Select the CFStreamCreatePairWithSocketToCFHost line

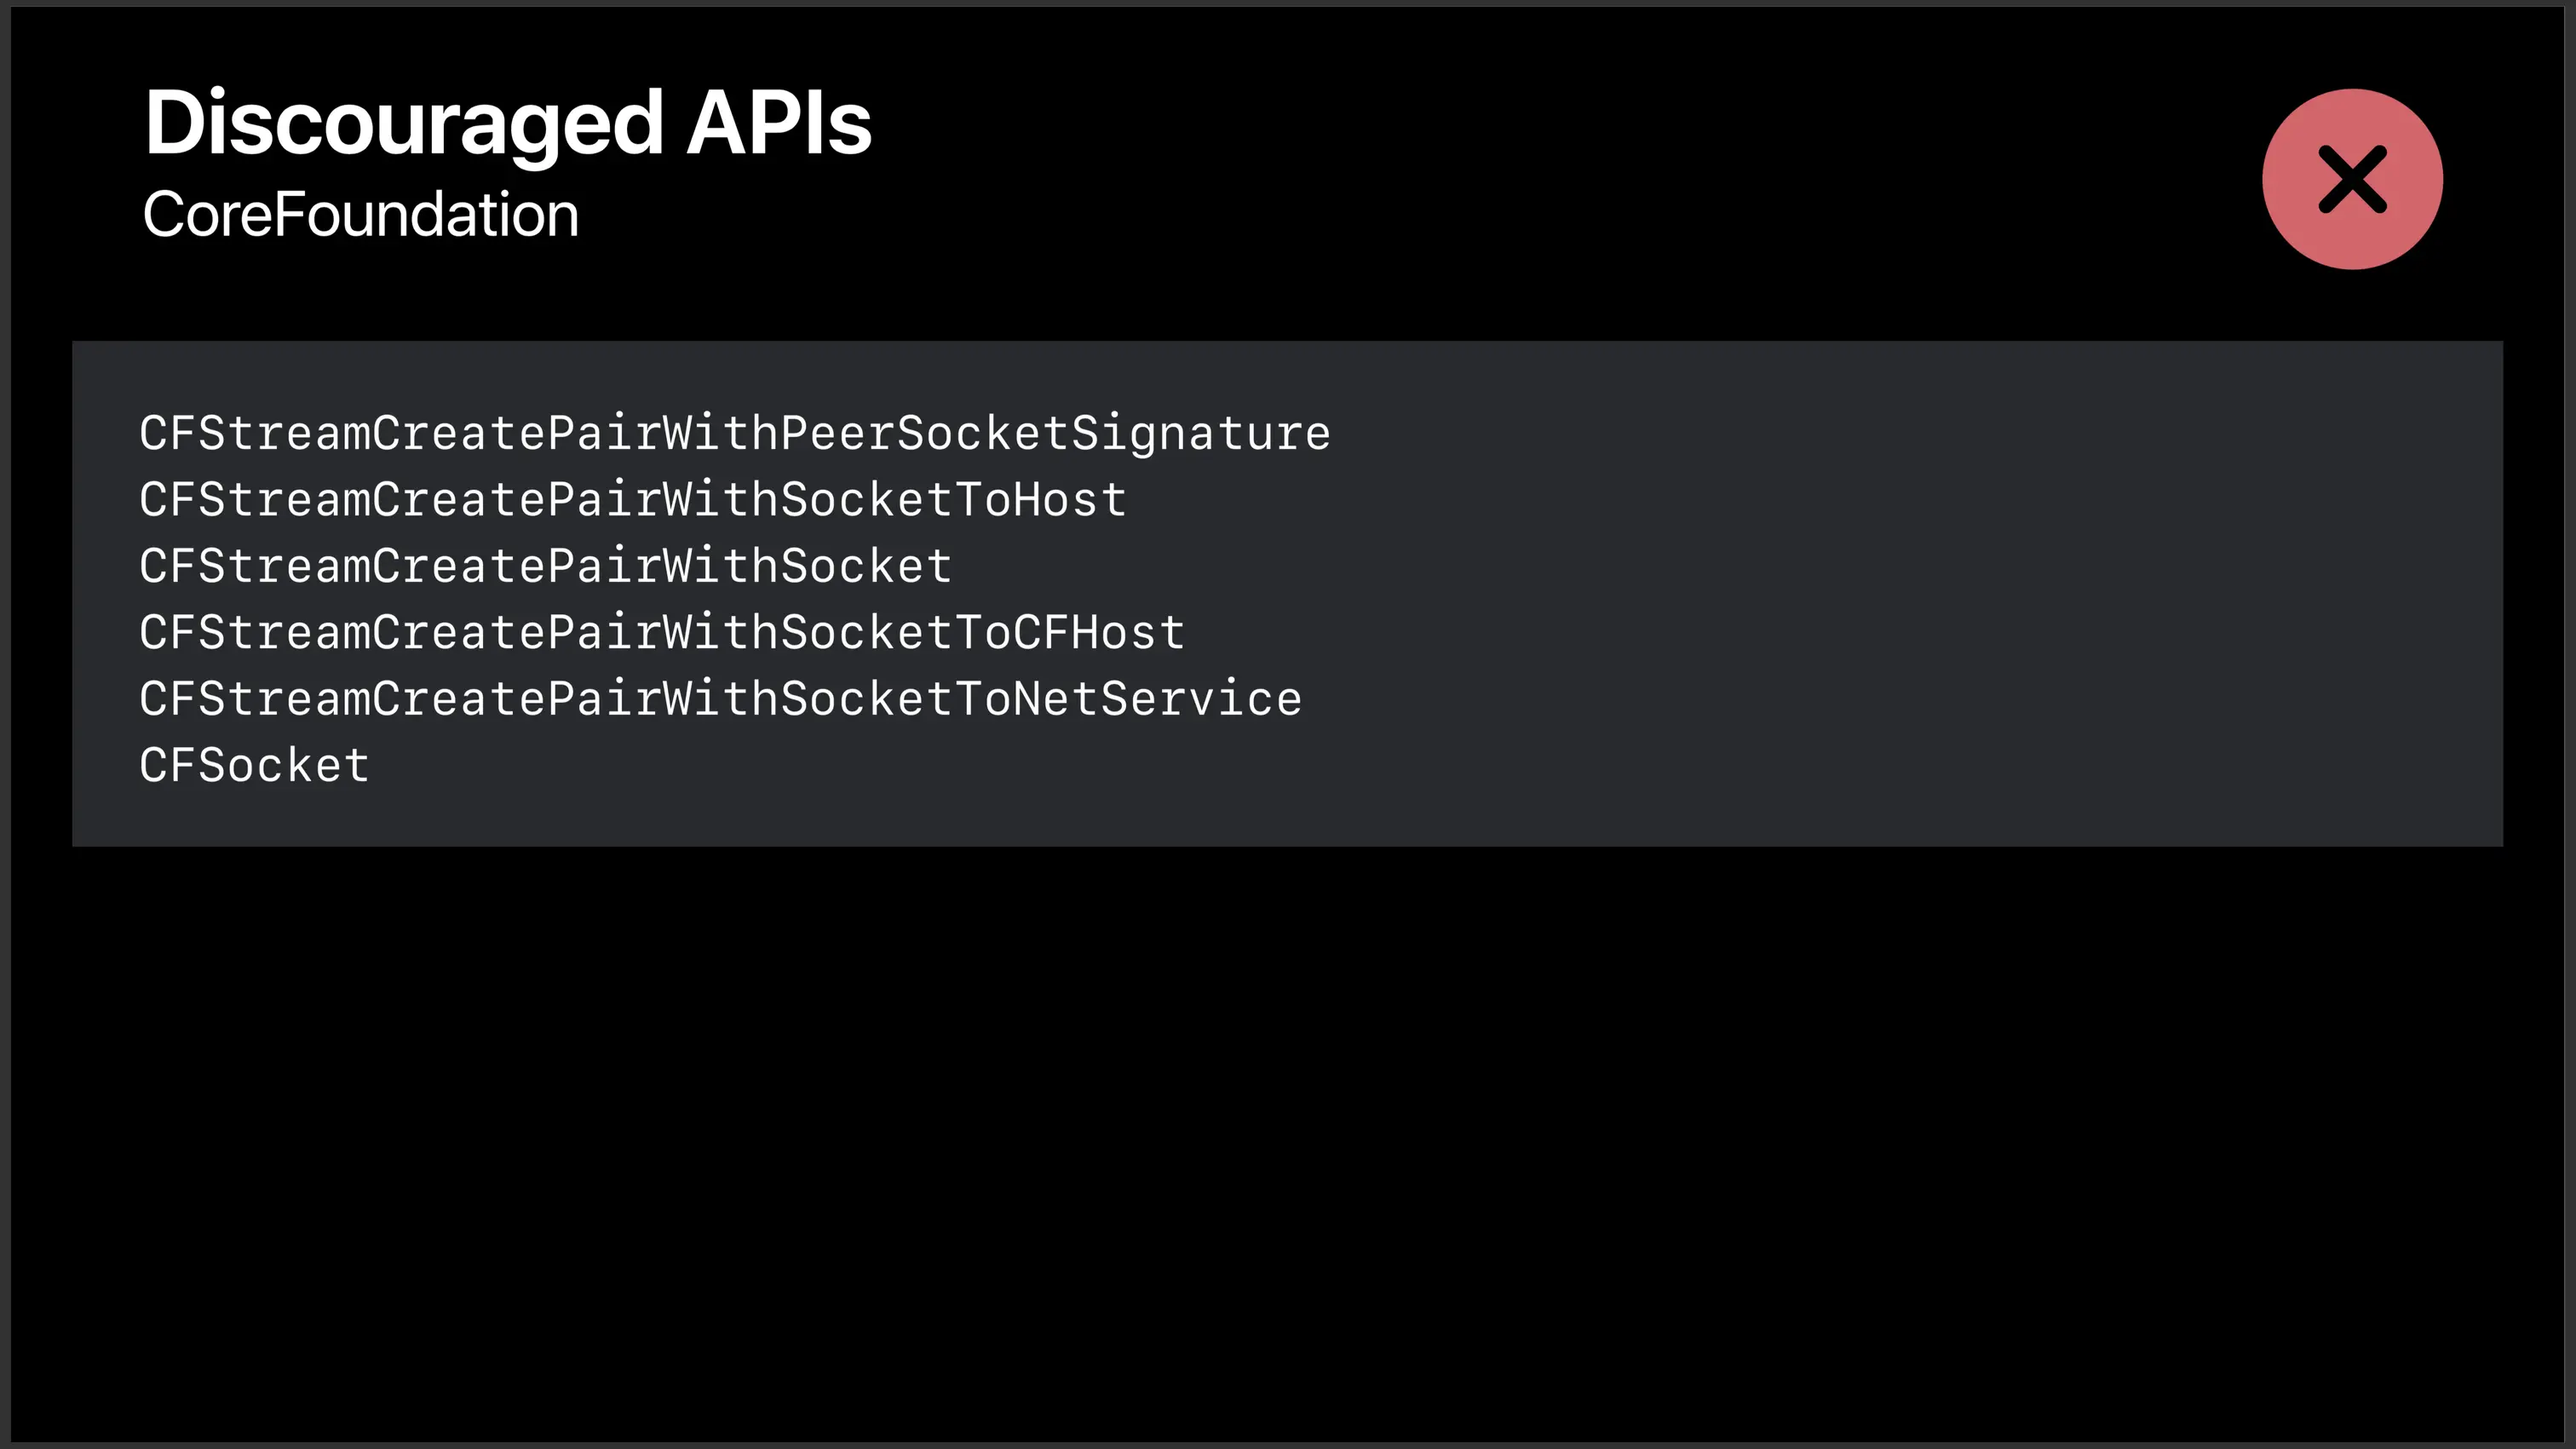[x=661, y=633]
